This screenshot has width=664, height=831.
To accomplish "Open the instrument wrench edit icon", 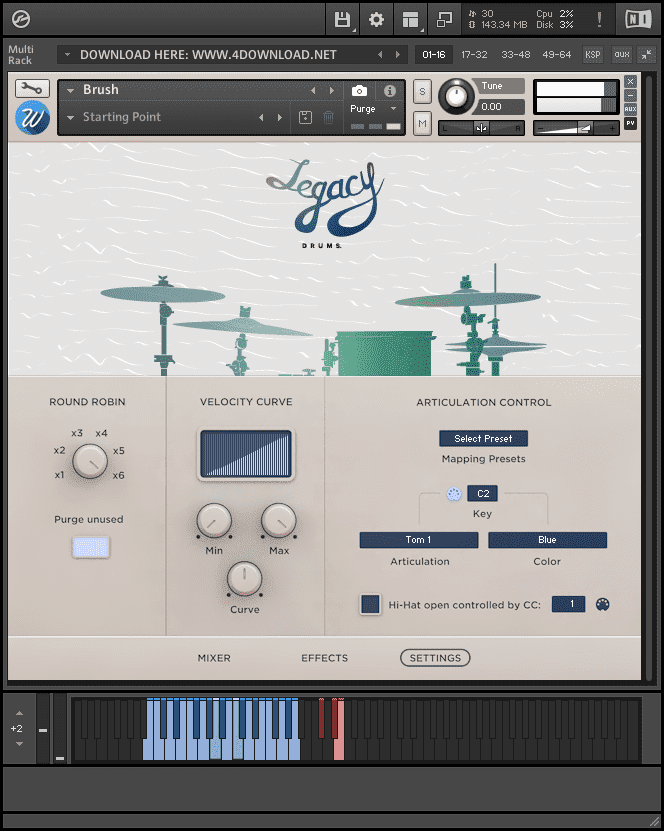I will click(32, 89).
